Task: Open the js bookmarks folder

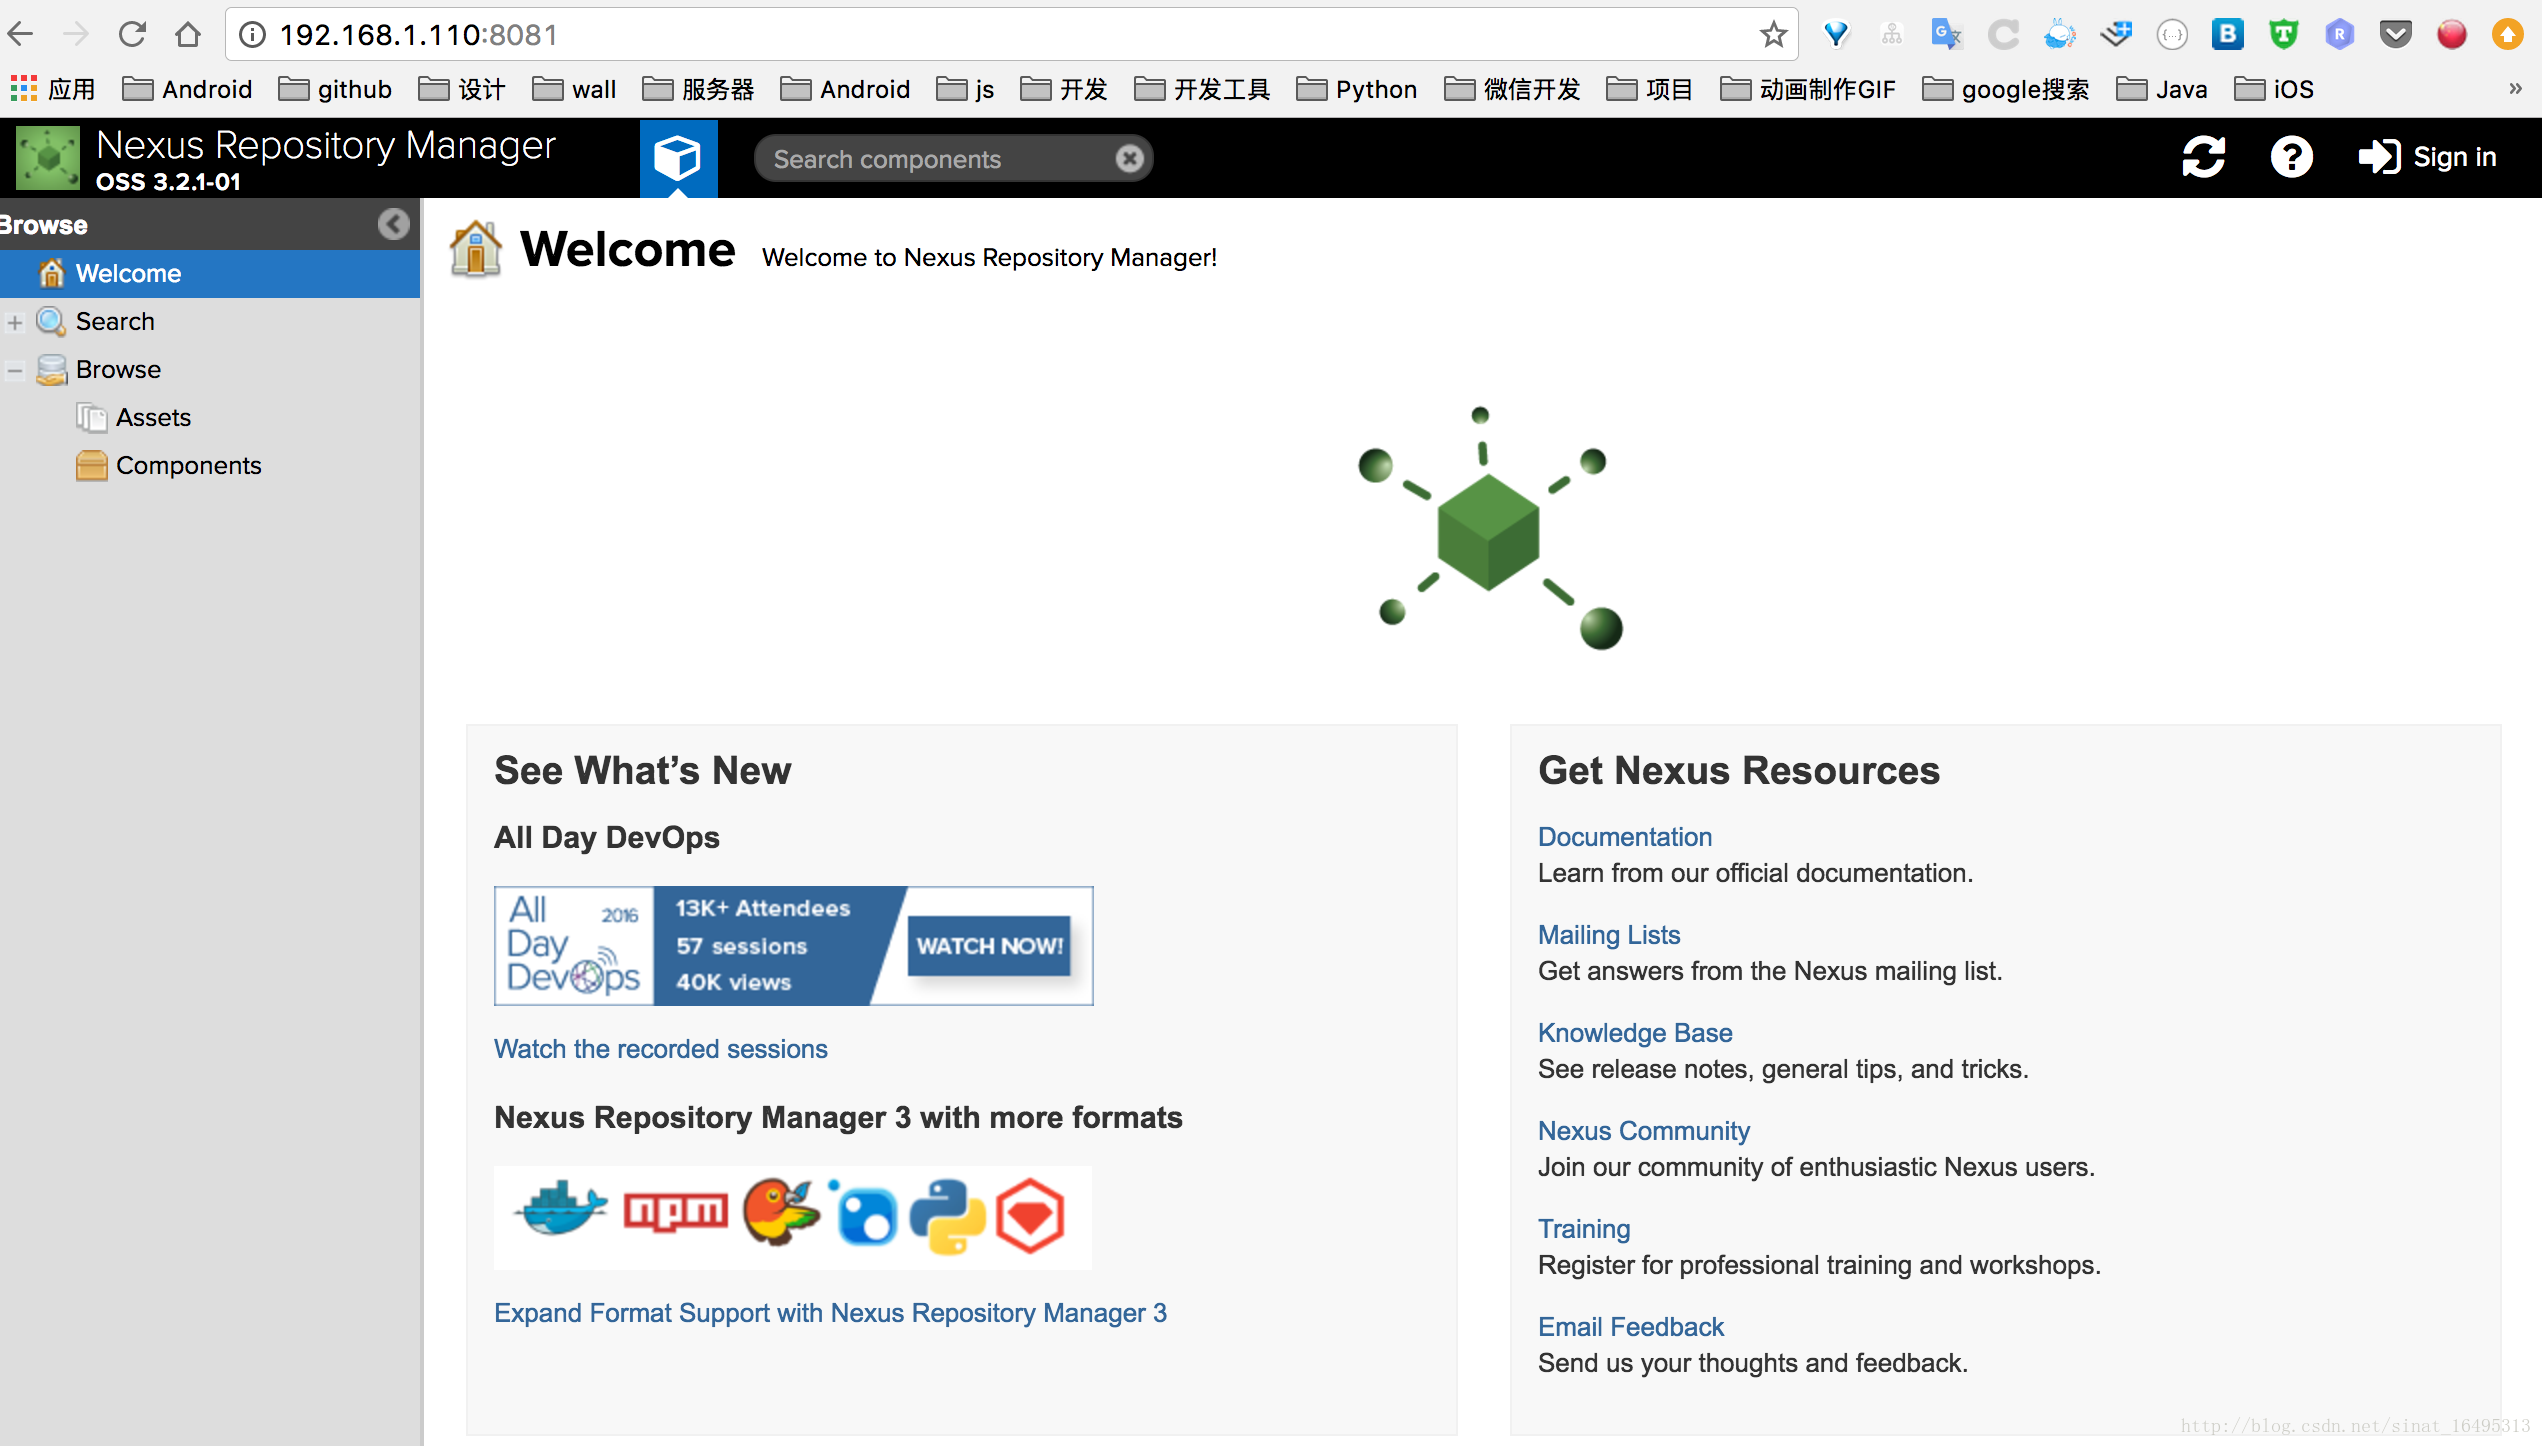Action: click(965, 89)
